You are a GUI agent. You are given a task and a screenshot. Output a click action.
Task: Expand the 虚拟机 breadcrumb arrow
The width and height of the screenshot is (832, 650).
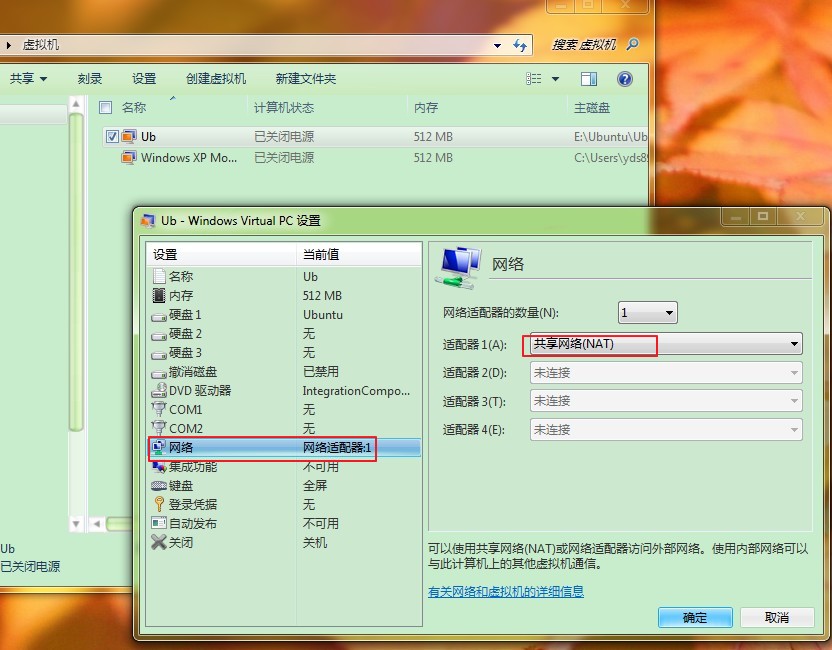point(8,45)
